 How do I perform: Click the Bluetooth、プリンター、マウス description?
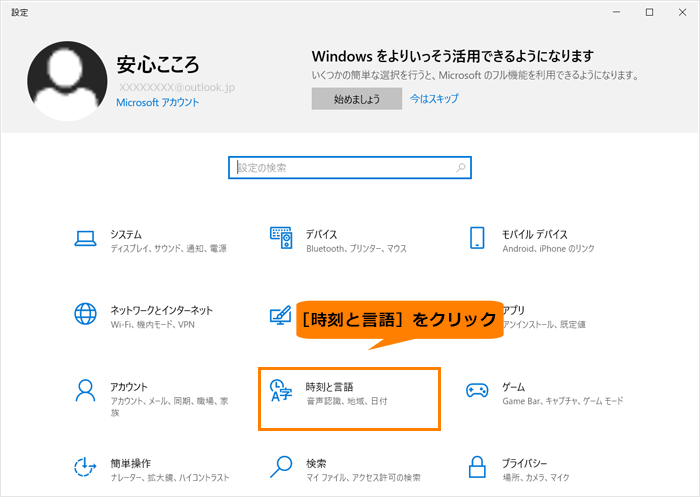pos(356,249)
